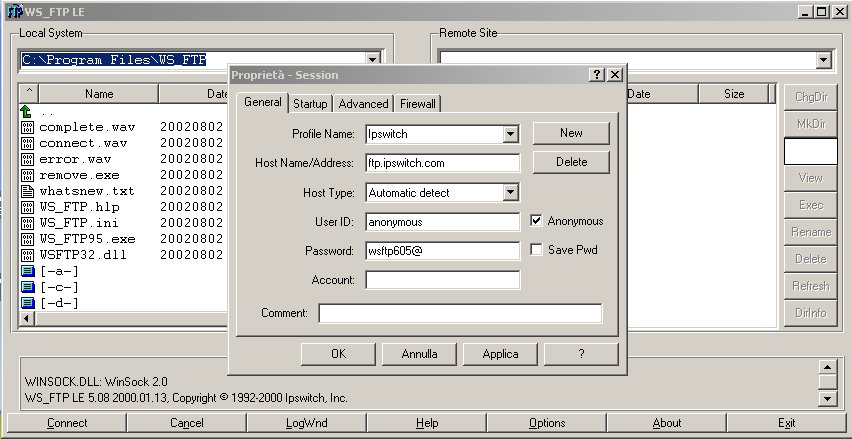Enable the Save Pwd checkbox
The width and height of the screenshot is (852, 439).
click(x=536, y=250)
